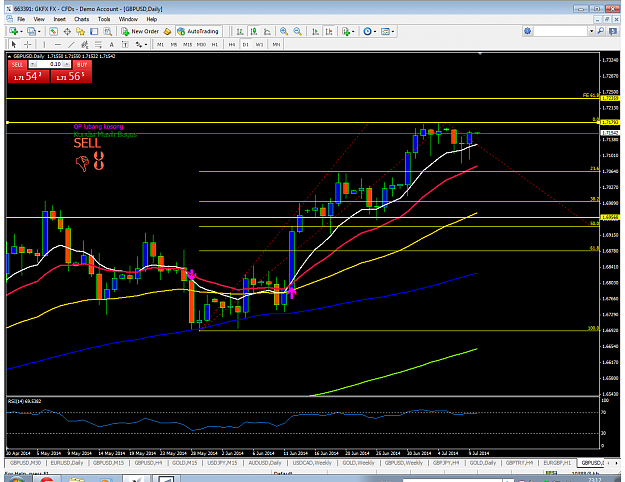
Task: Increase lot volume right of 0.10
Action: tap(67, 64)
